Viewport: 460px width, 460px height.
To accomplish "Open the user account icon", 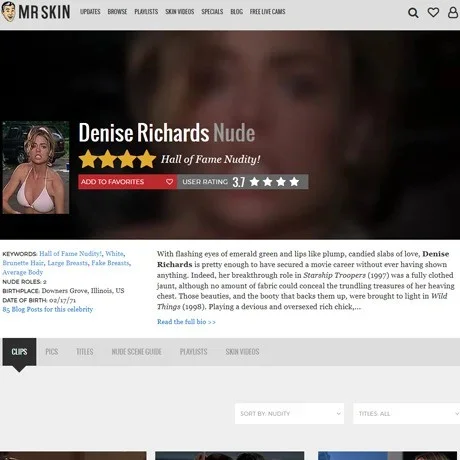I will 453,13.
